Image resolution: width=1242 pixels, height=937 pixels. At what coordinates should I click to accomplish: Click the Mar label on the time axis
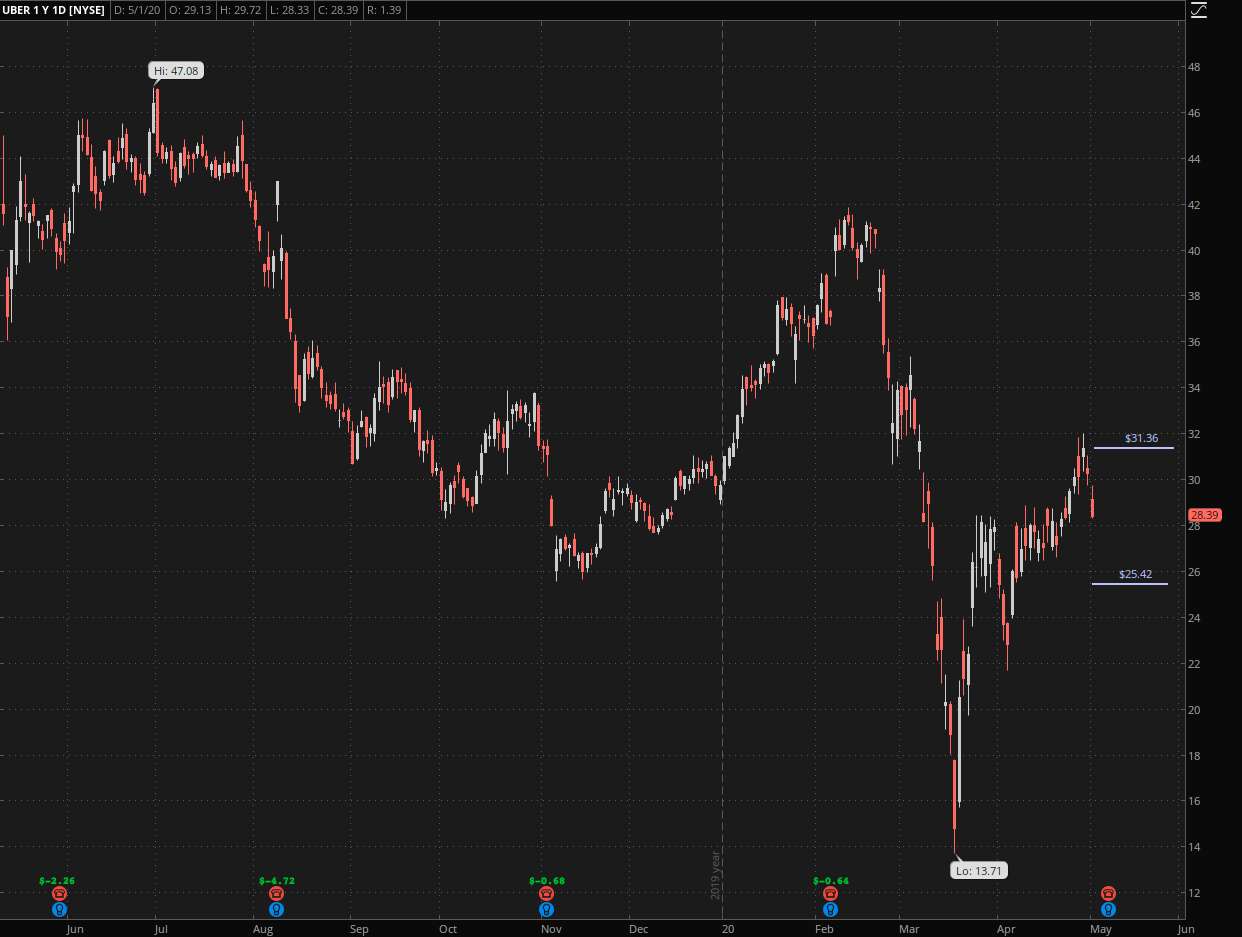tap(910, 929)
